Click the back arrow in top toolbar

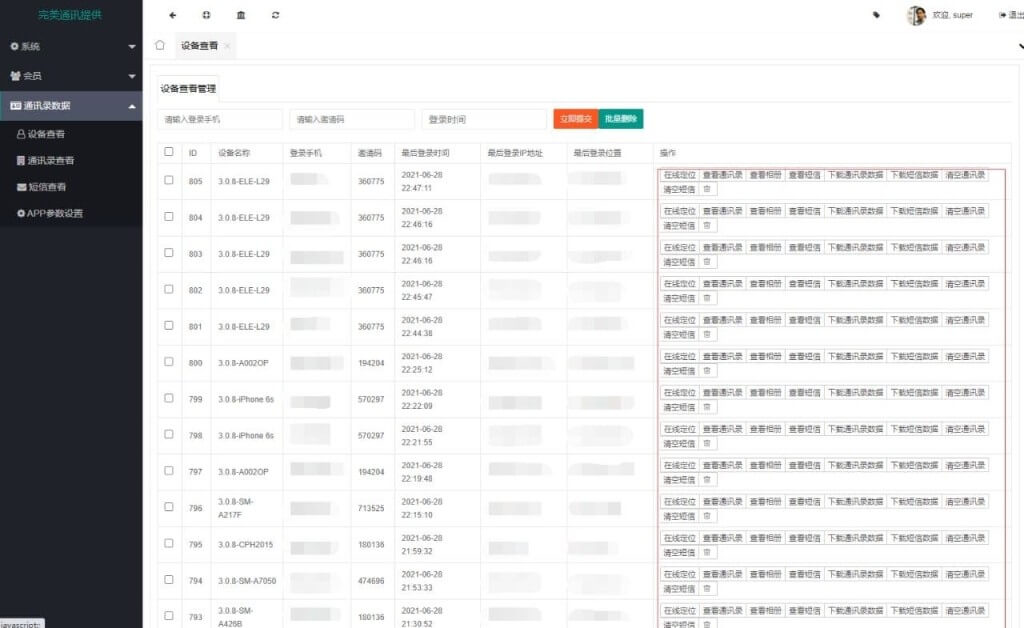click(x=173, y=15)
